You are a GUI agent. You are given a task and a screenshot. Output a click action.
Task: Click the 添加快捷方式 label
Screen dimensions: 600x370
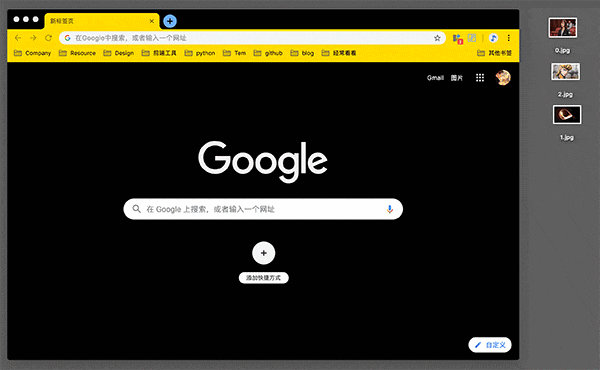pyautogui.click(x=263, y=278)
